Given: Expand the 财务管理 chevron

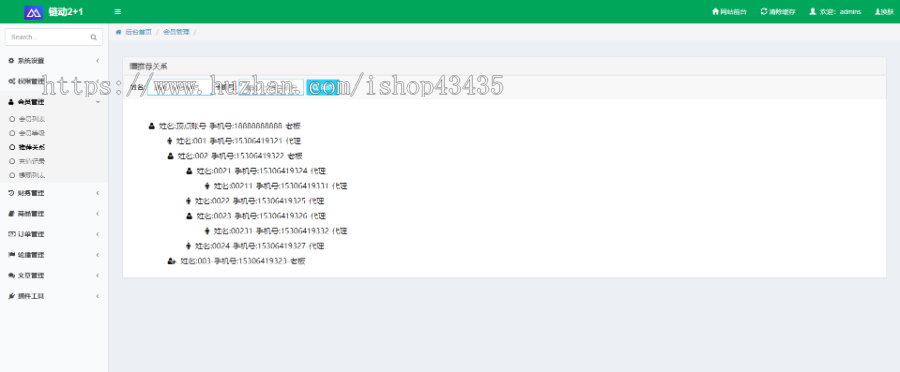Looking at the screenshot, I should tap(98, 193).
